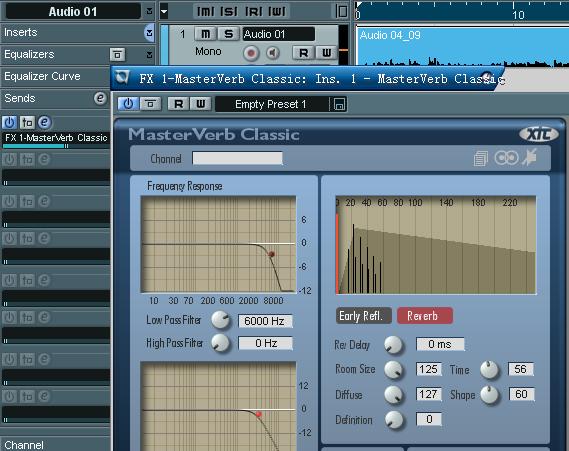Select the Audio 04_09 audio clip
Image resolution: width=569 pixels, height=451 pixels.
(x=462, y=46)
